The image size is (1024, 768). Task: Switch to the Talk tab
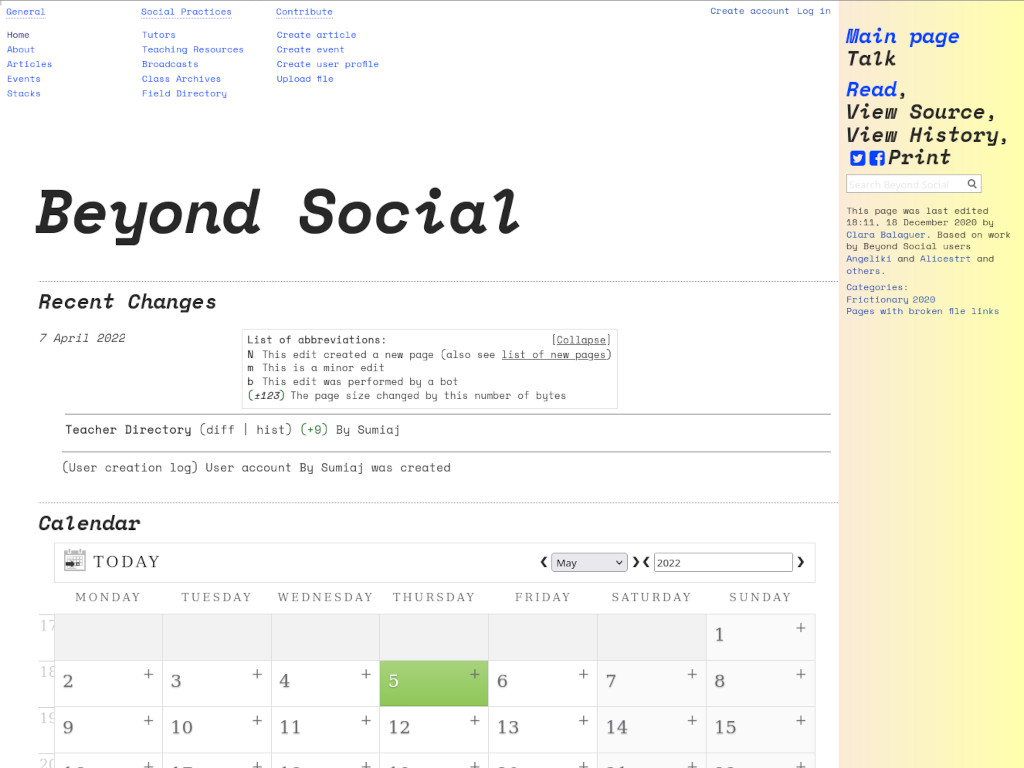[x=871, y=59]
